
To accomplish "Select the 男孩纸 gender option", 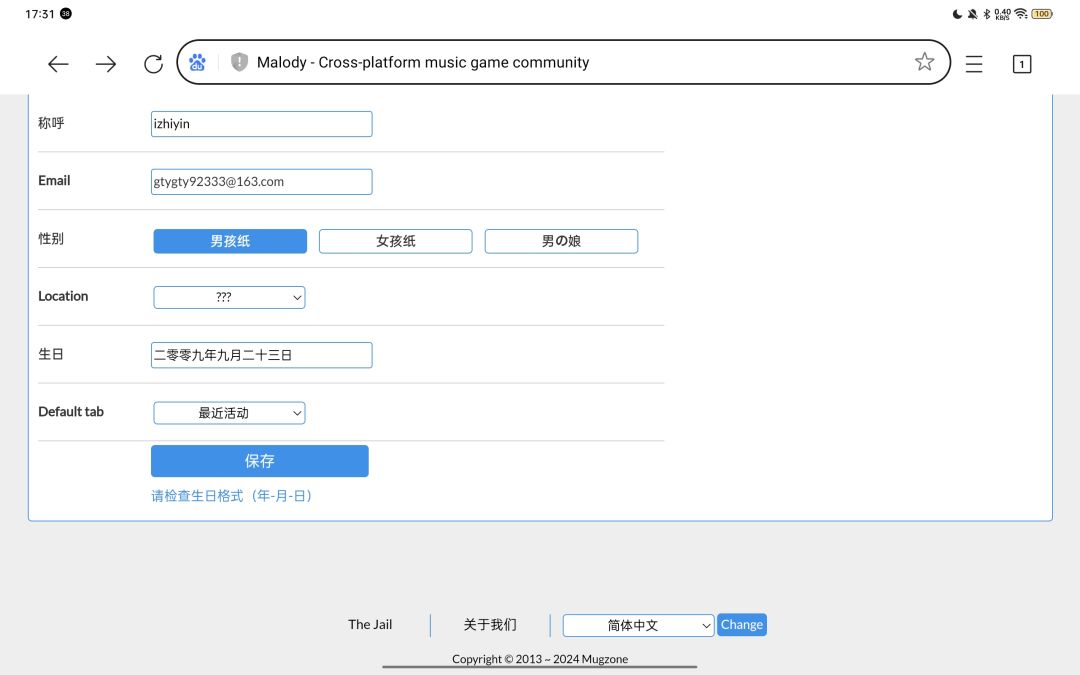I will click(230, 241).
